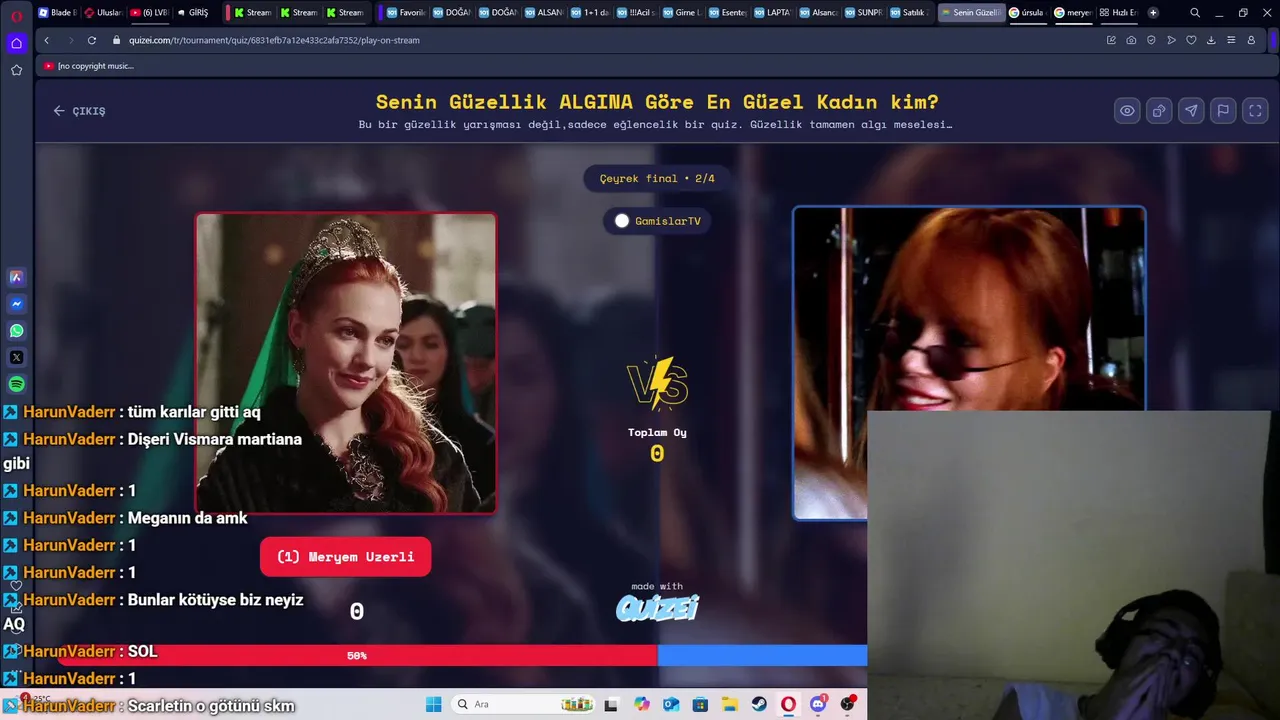This screenshot has width=1280, height=720.
Task: Take a snapshot with camera icon
Action: point(1131,40)
